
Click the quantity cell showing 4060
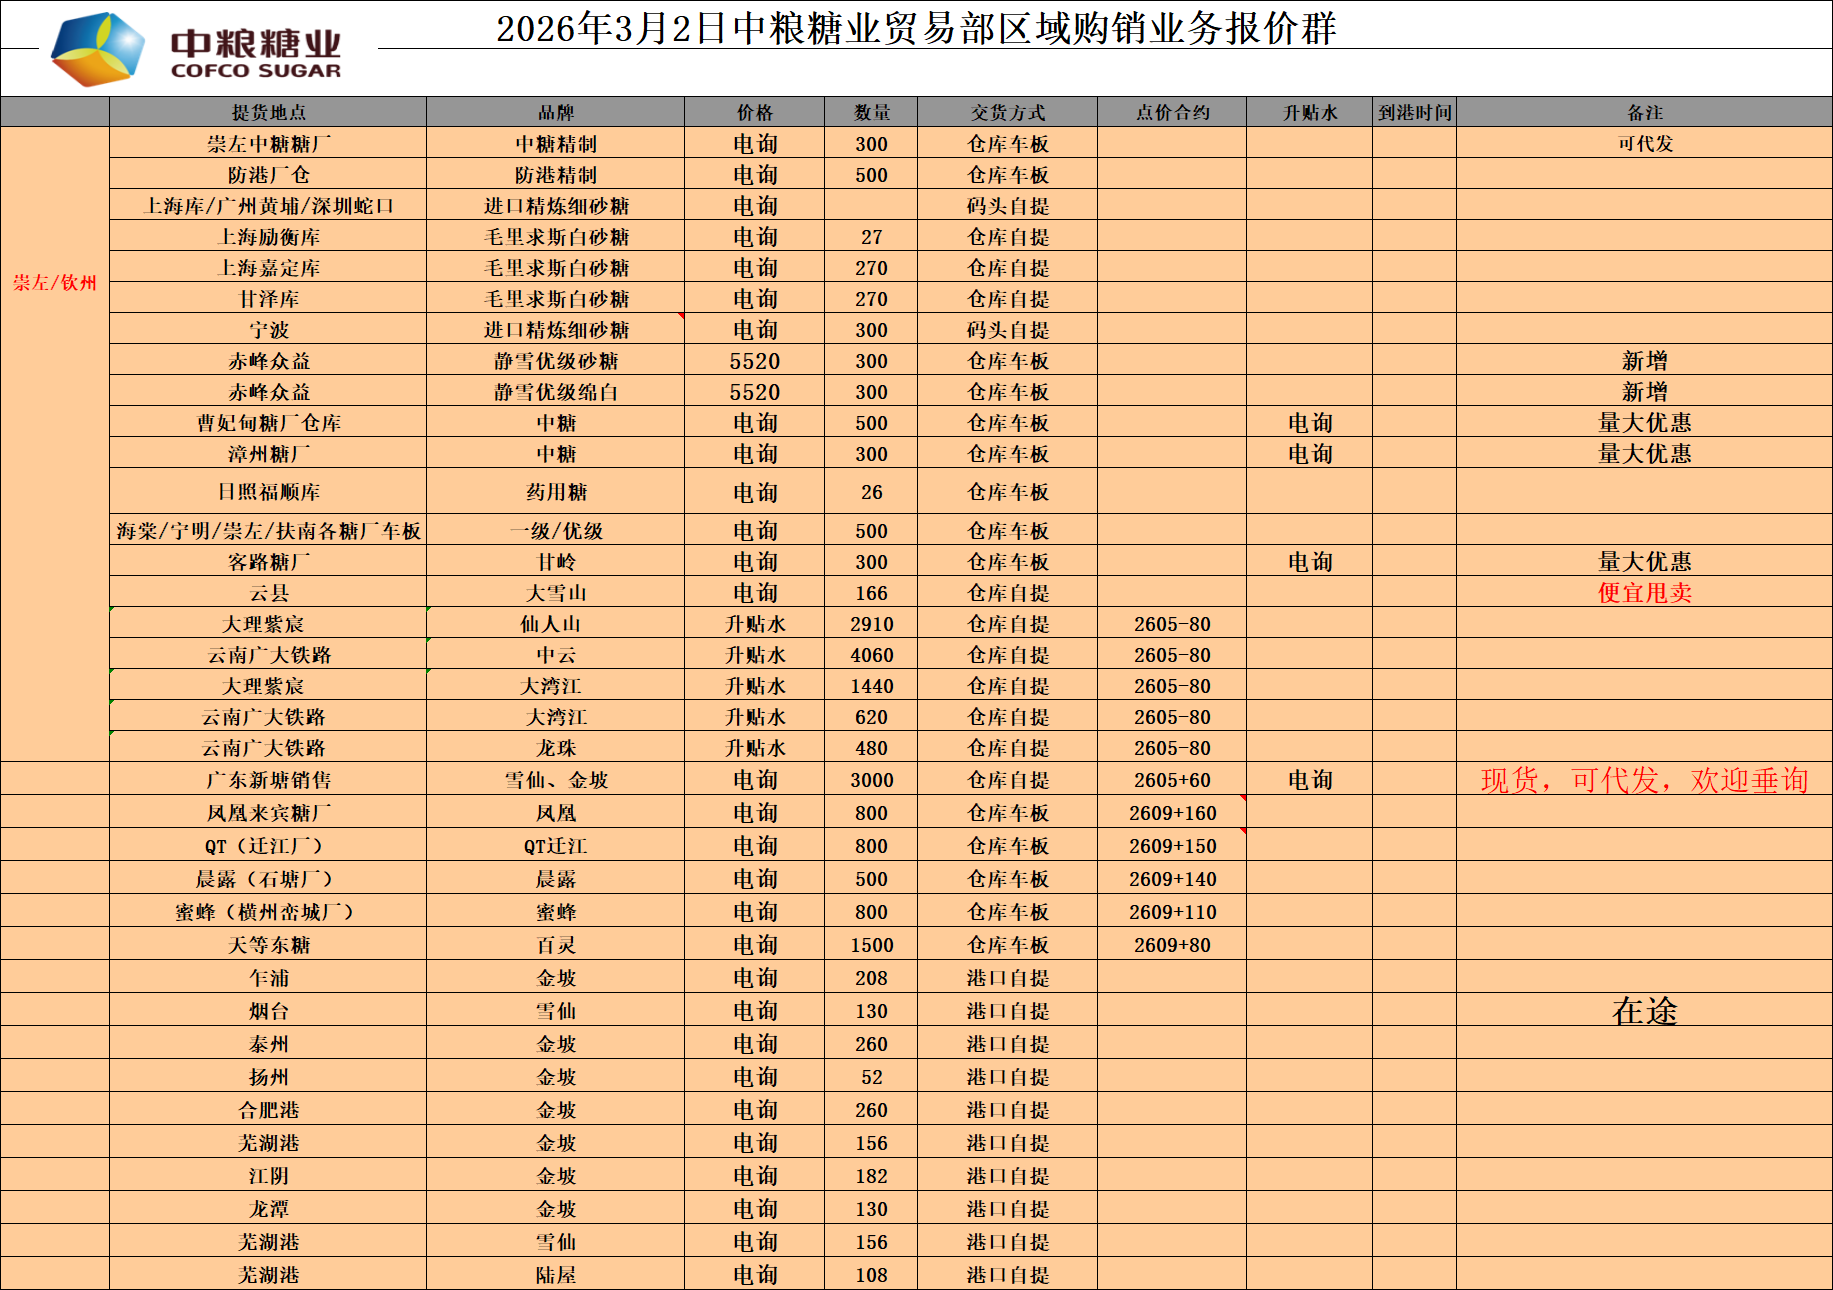(871, 655)
